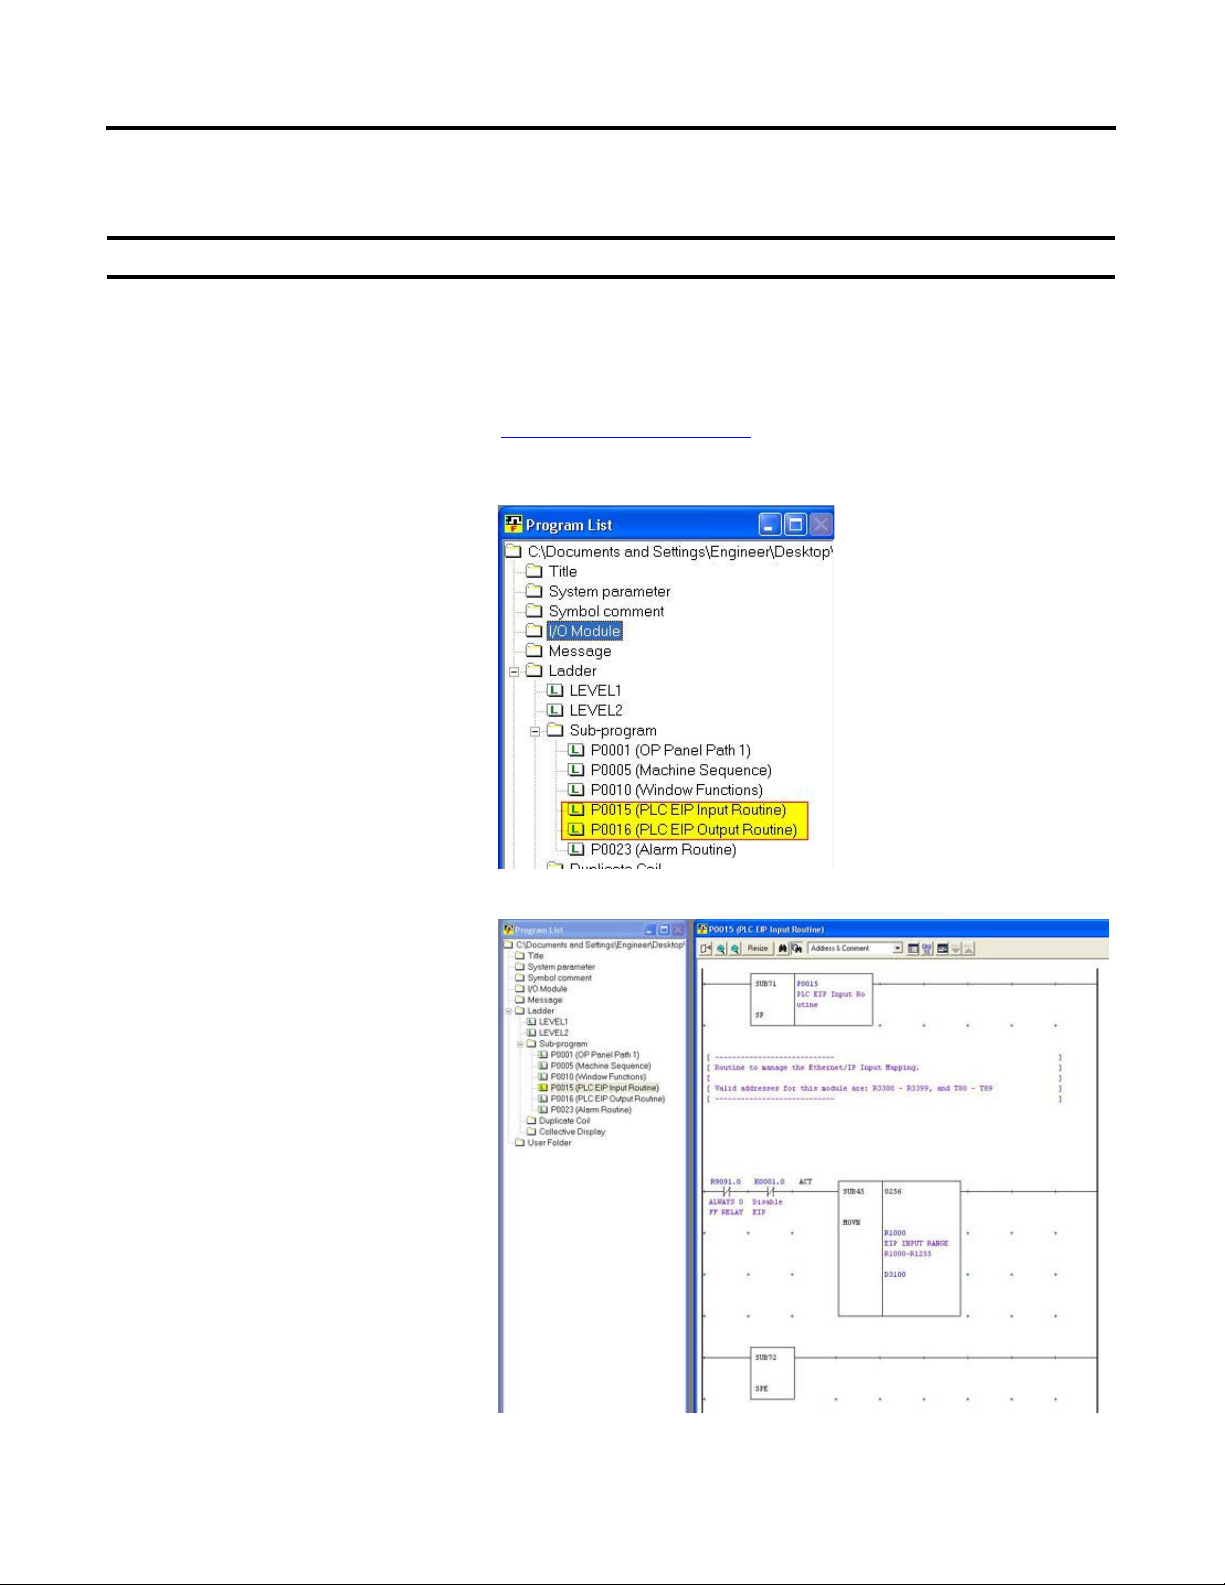
Task: Click the D3100 parameter in the MOVN block
Action: (x=895, y=1274)
